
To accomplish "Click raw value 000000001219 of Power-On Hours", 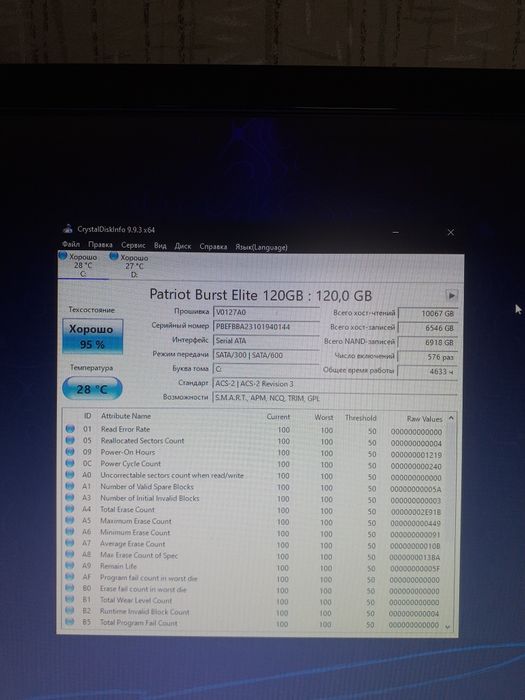I will 416,455.
